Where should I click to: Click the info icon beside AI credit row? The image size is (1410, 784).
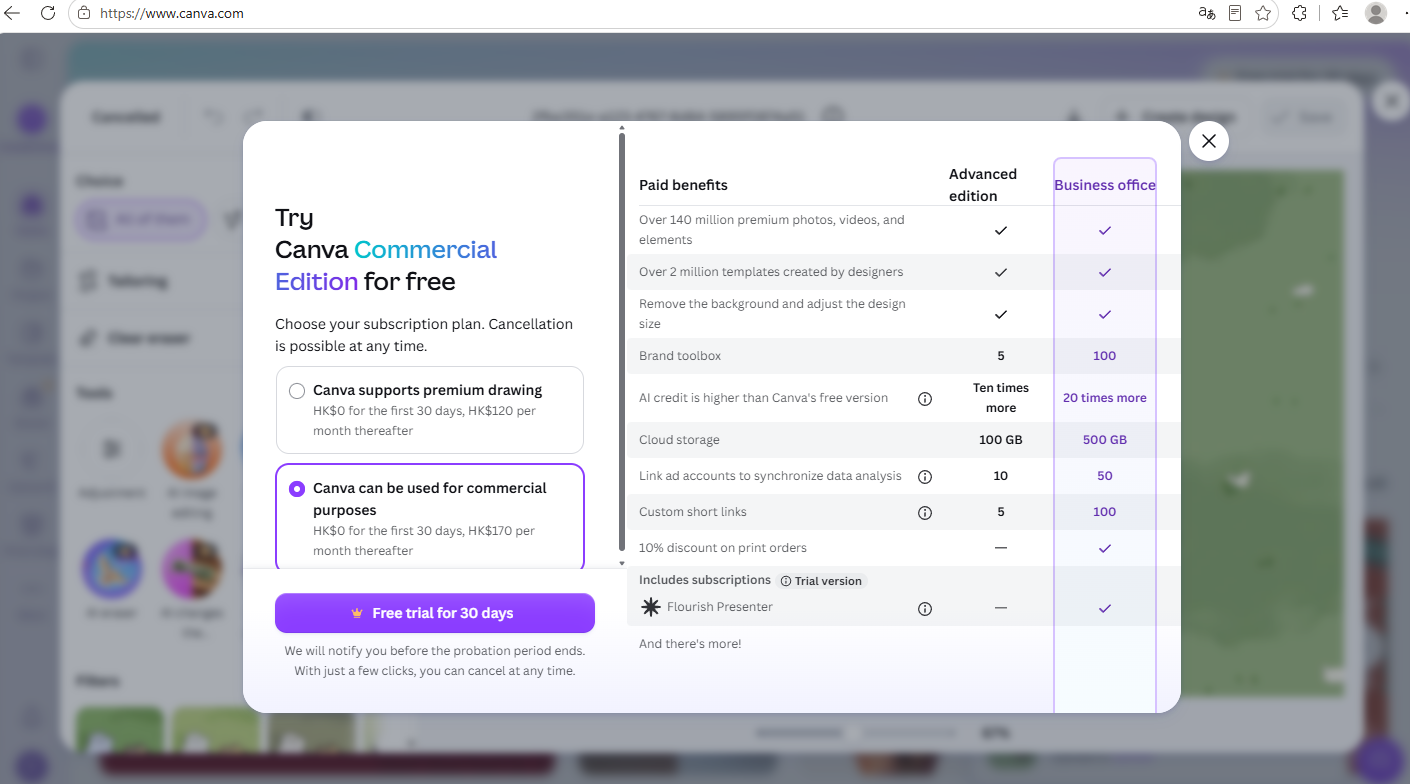[925, 399]
